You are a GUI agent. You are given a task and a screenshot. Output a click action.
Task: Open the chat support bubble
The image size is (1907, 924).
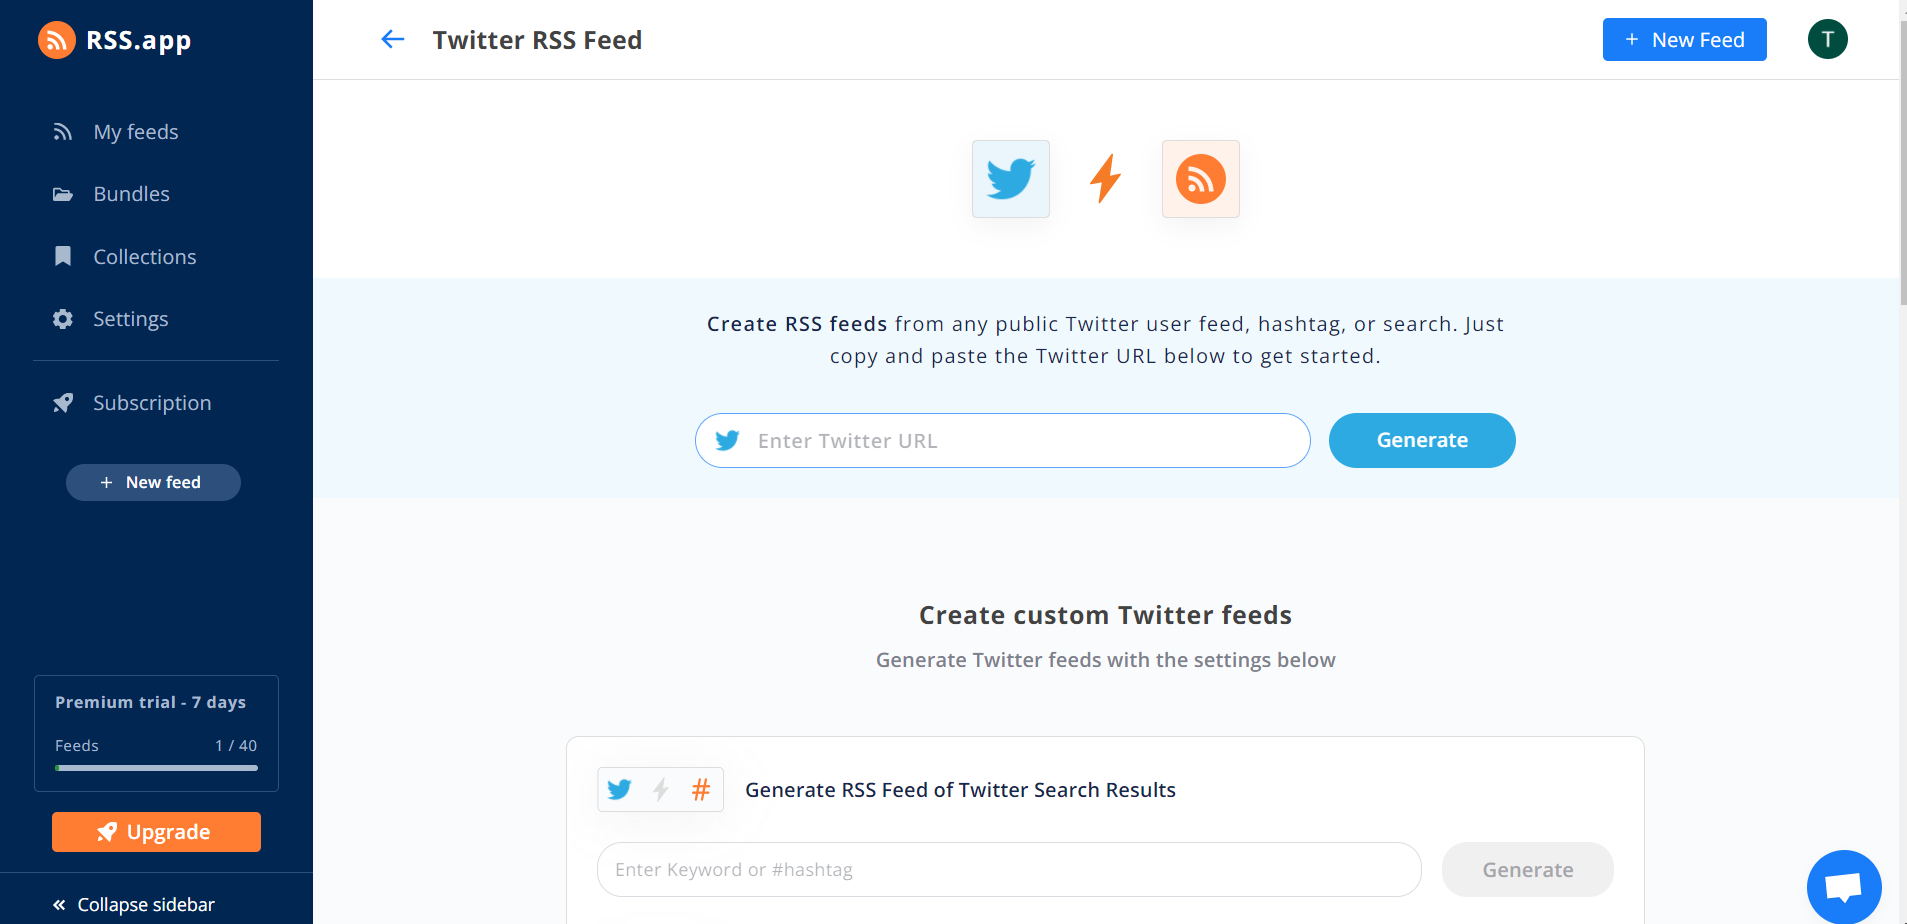point(1843,886)
